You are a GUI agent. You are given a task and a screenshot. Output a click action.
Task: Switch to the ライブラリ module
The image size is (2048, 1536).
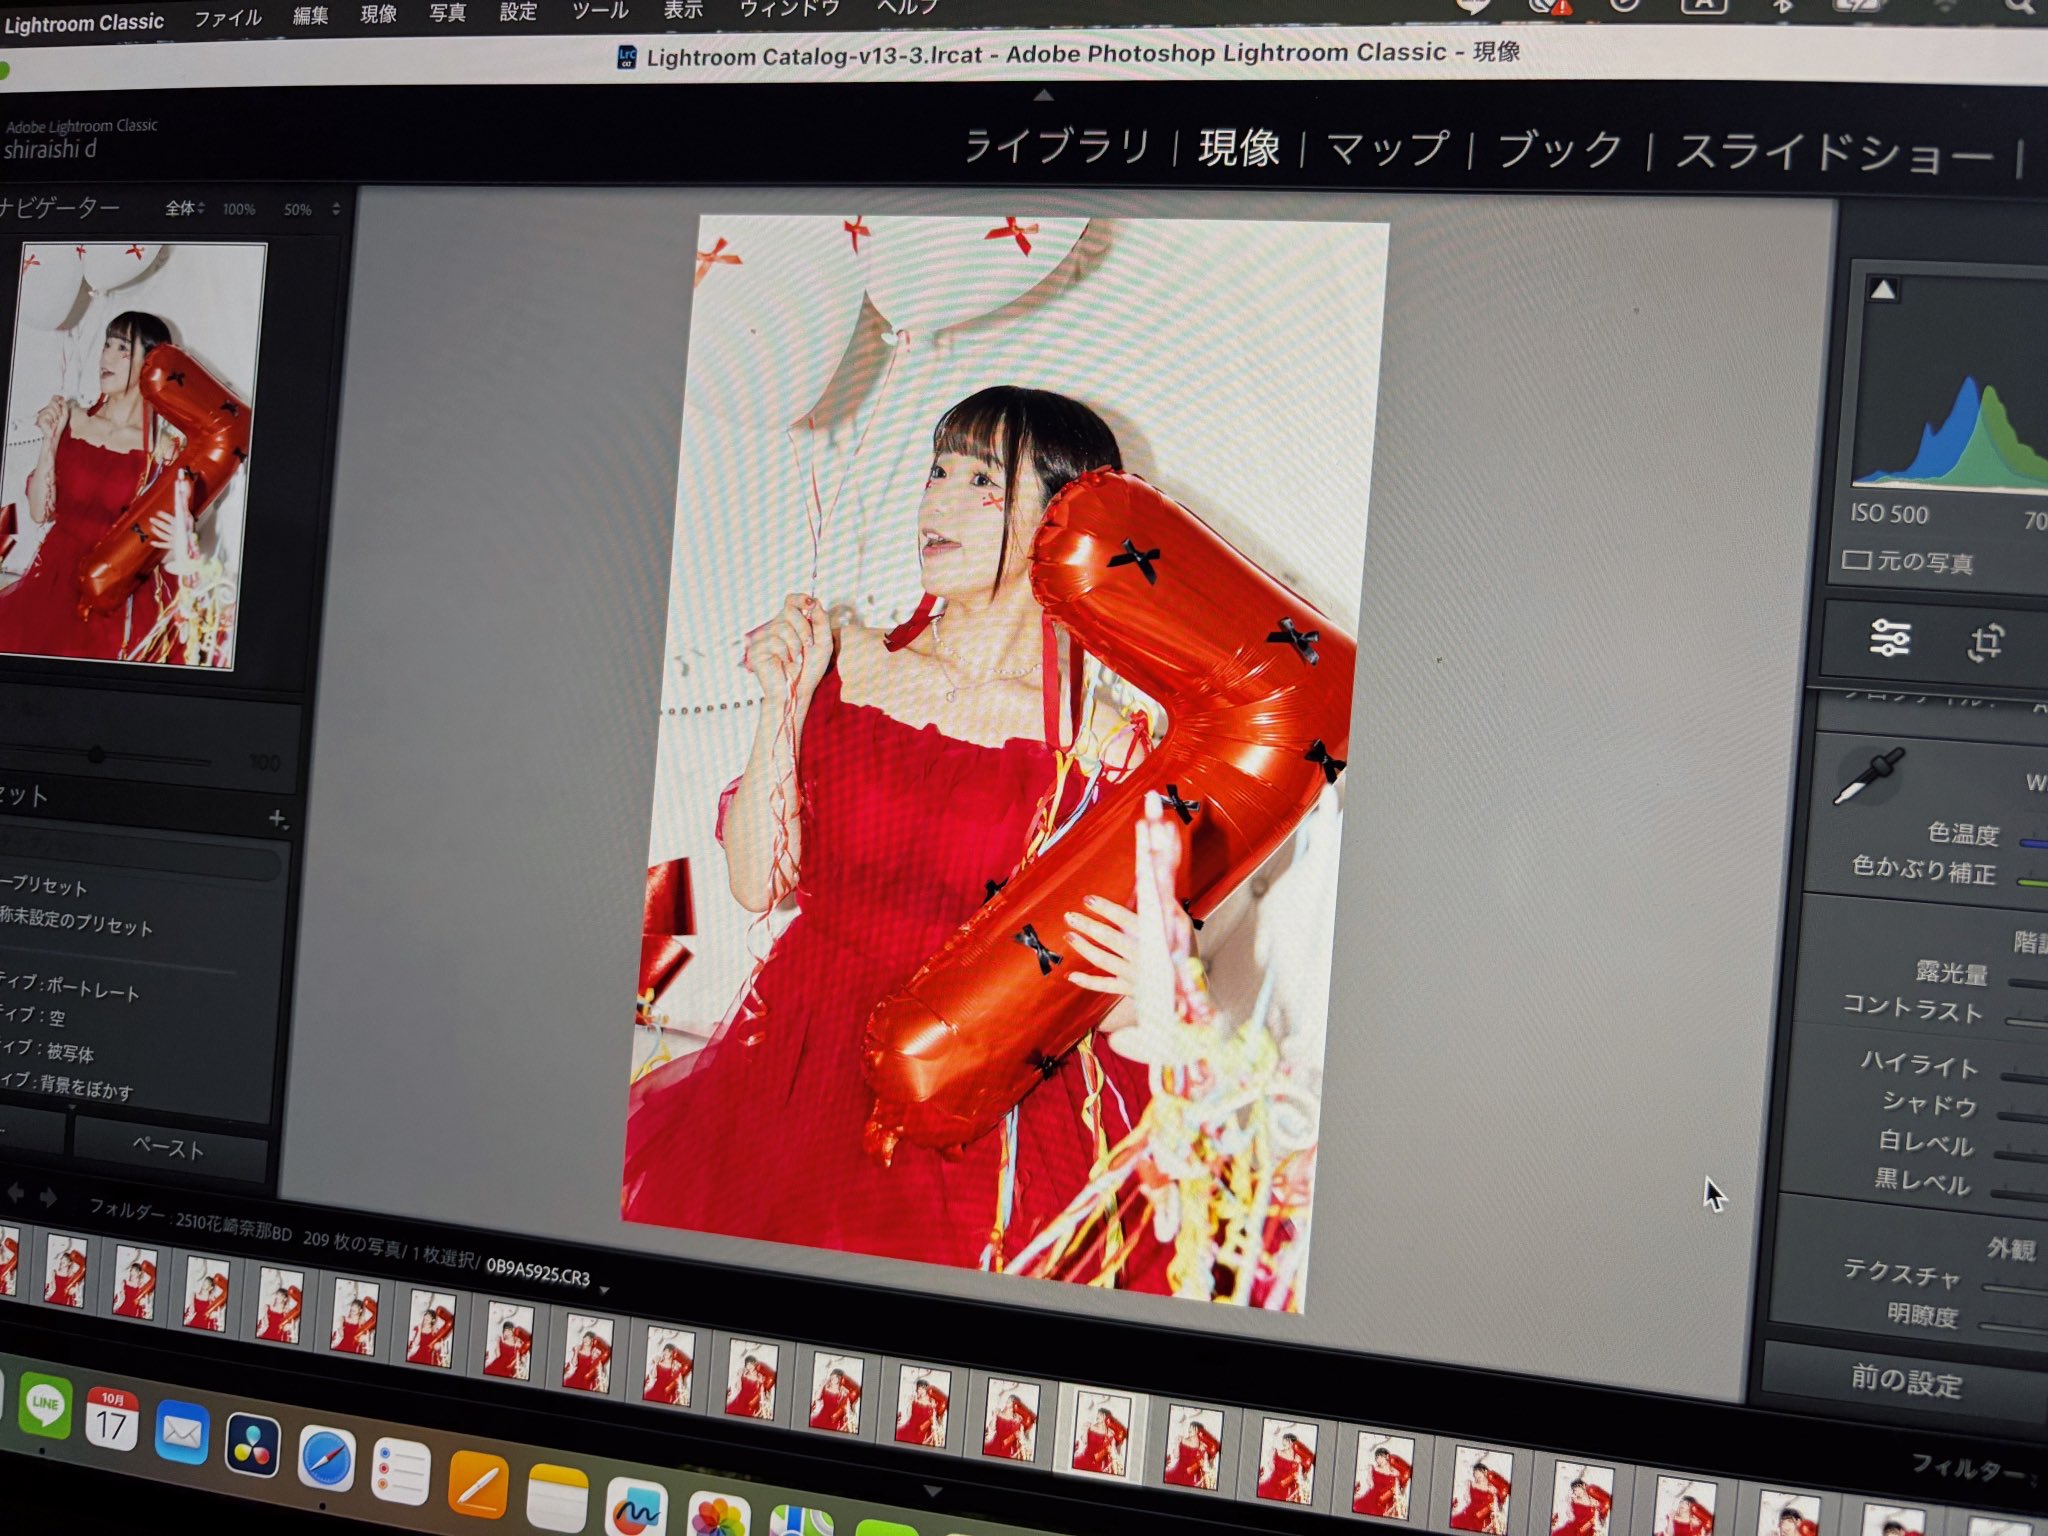point(1056,147)
